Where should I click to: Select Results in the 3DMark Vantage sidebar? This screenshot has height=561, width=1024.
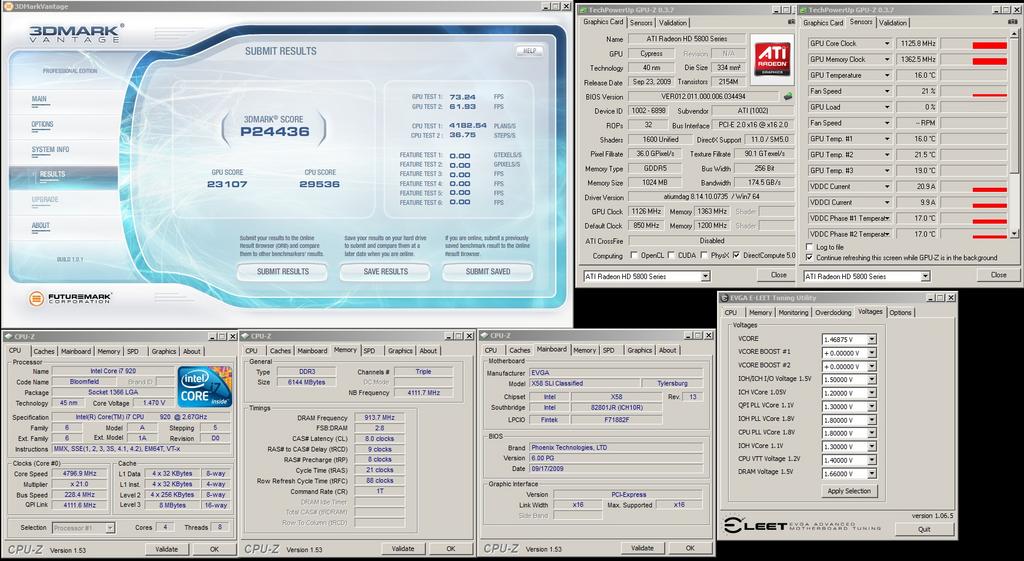(x=63, y=174)
